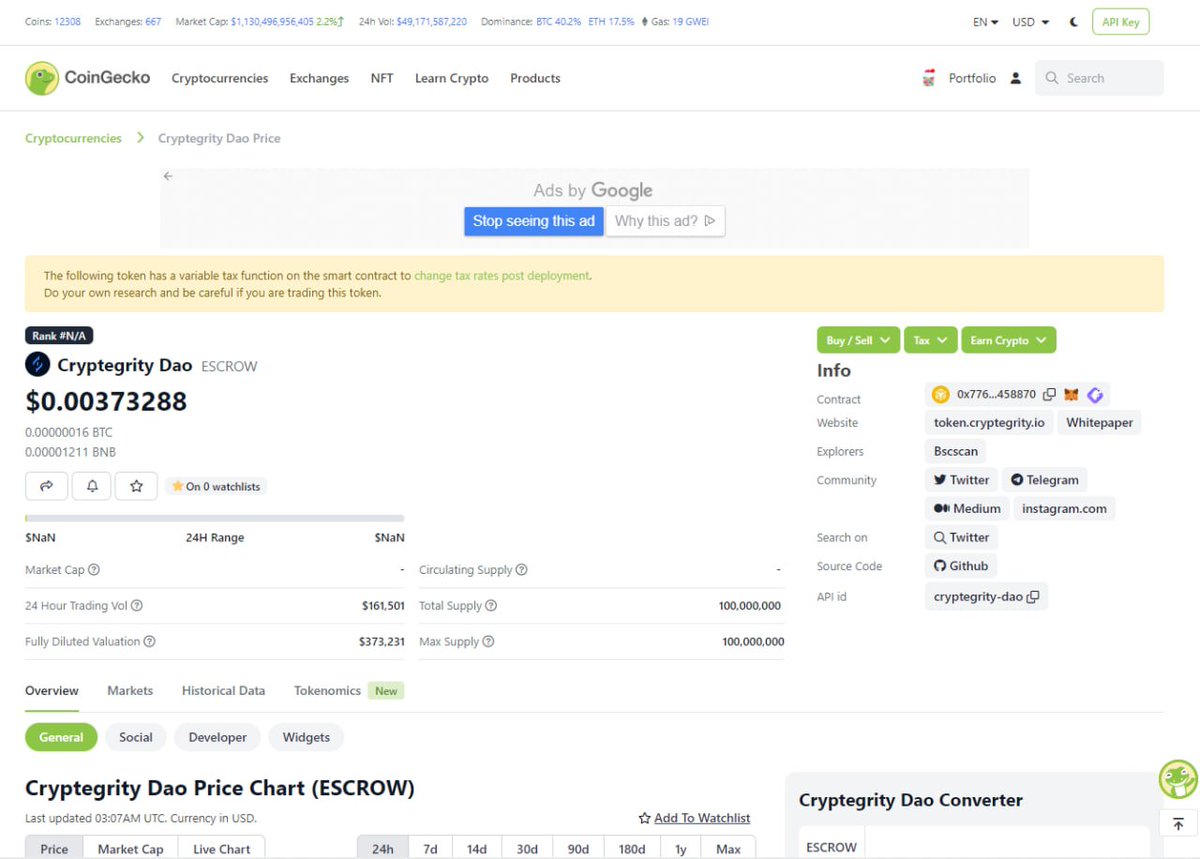Screen dimensions: 1200x859
Task: Open 24 Hour Trading Vol help icon
Action: click(x=137, y=606)
